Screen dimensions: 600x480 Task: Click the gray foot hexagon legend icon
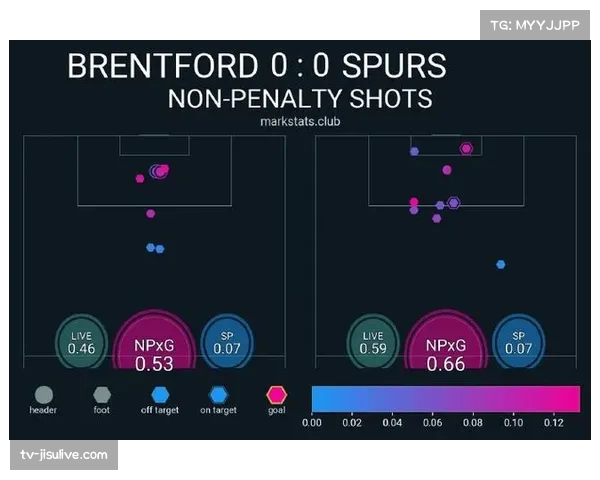click(101, 394)
